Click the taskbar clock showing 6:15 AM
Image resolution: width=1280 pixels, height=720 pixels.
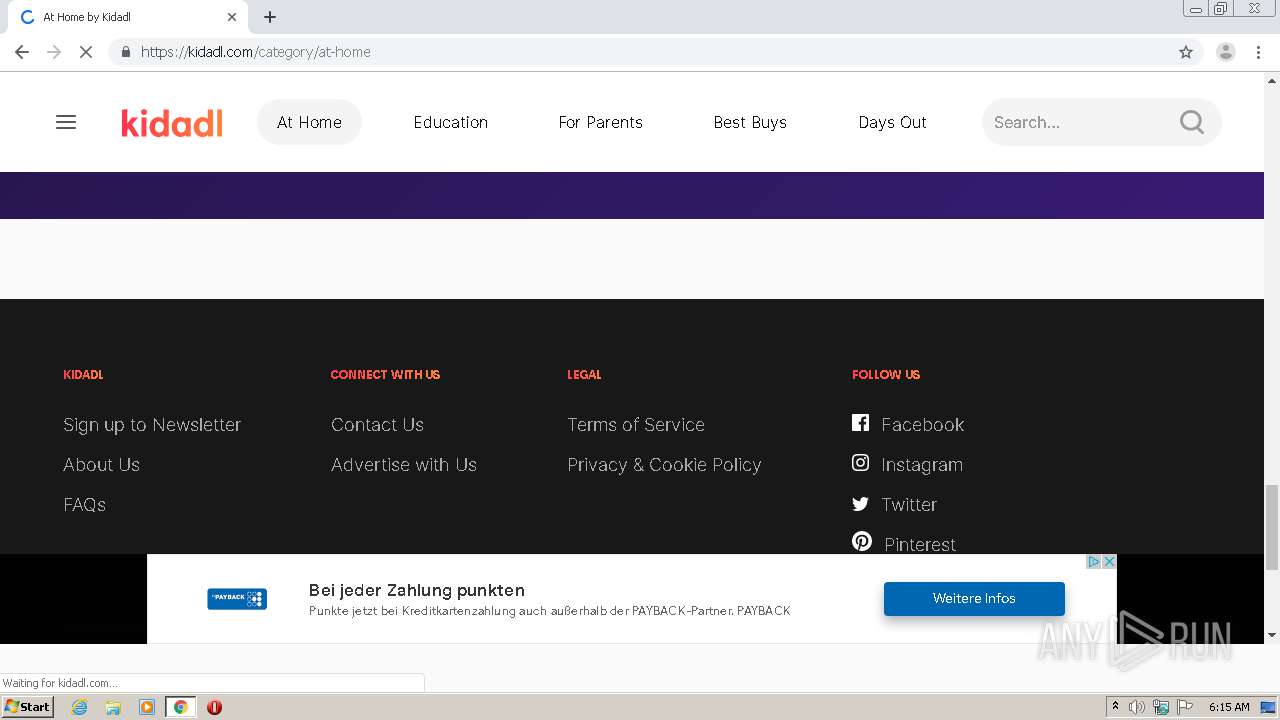1229,707
